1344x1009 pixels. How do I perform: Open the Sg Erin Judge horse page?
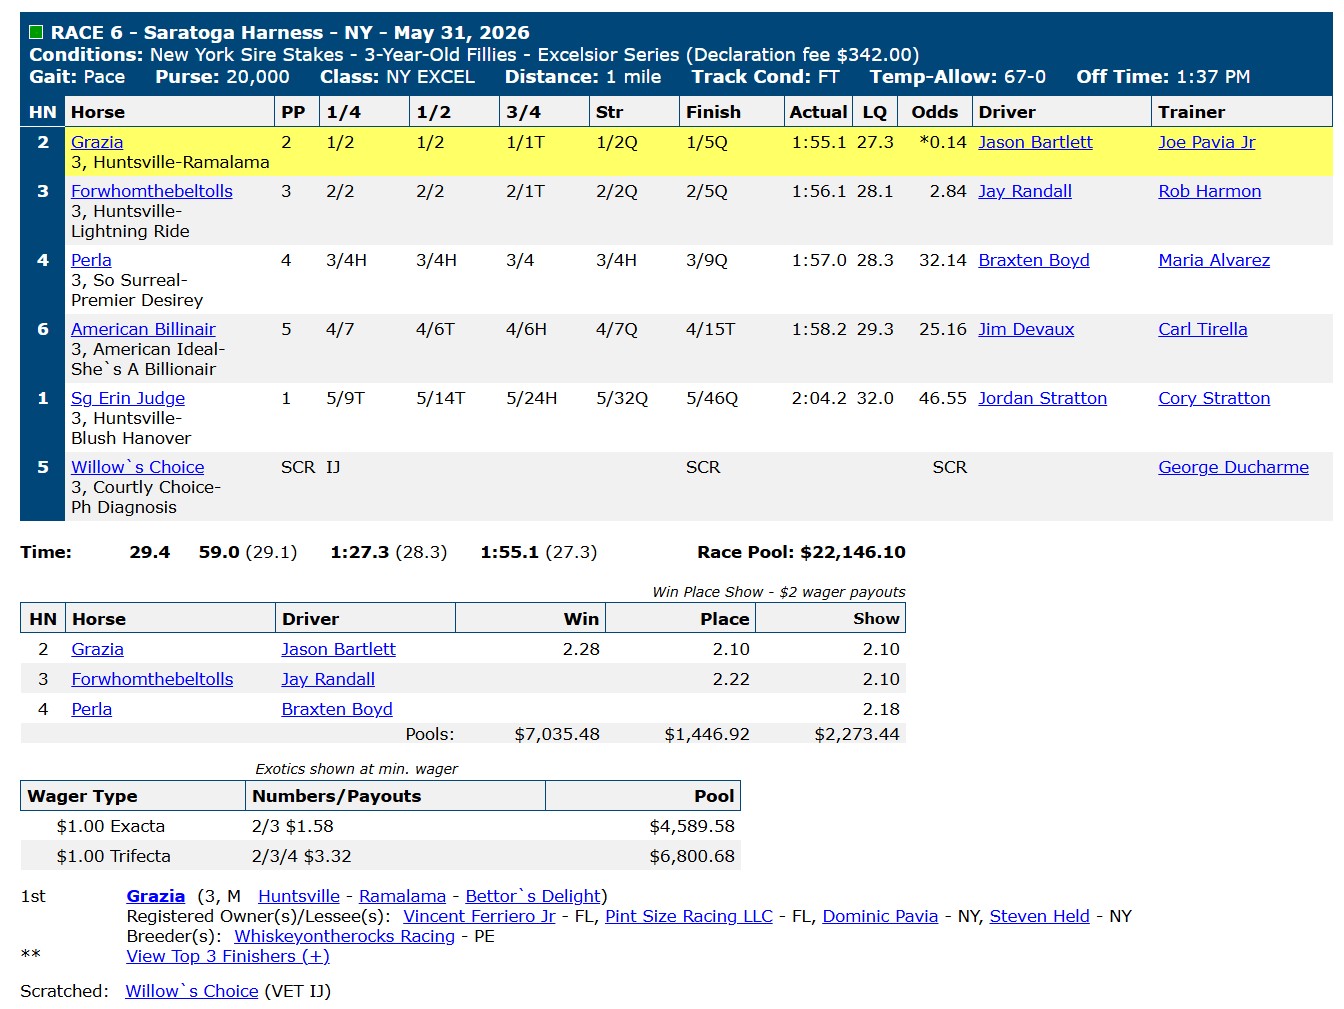coord(128,398)
